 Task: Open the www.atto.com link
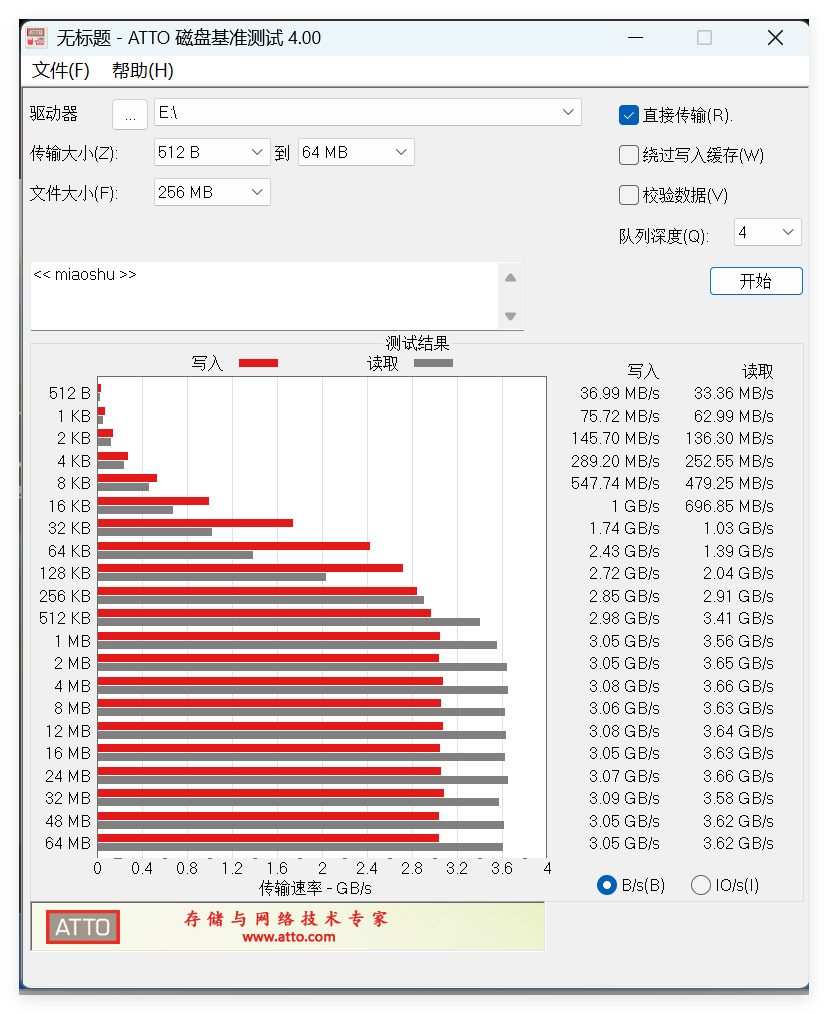coord(289,937)
